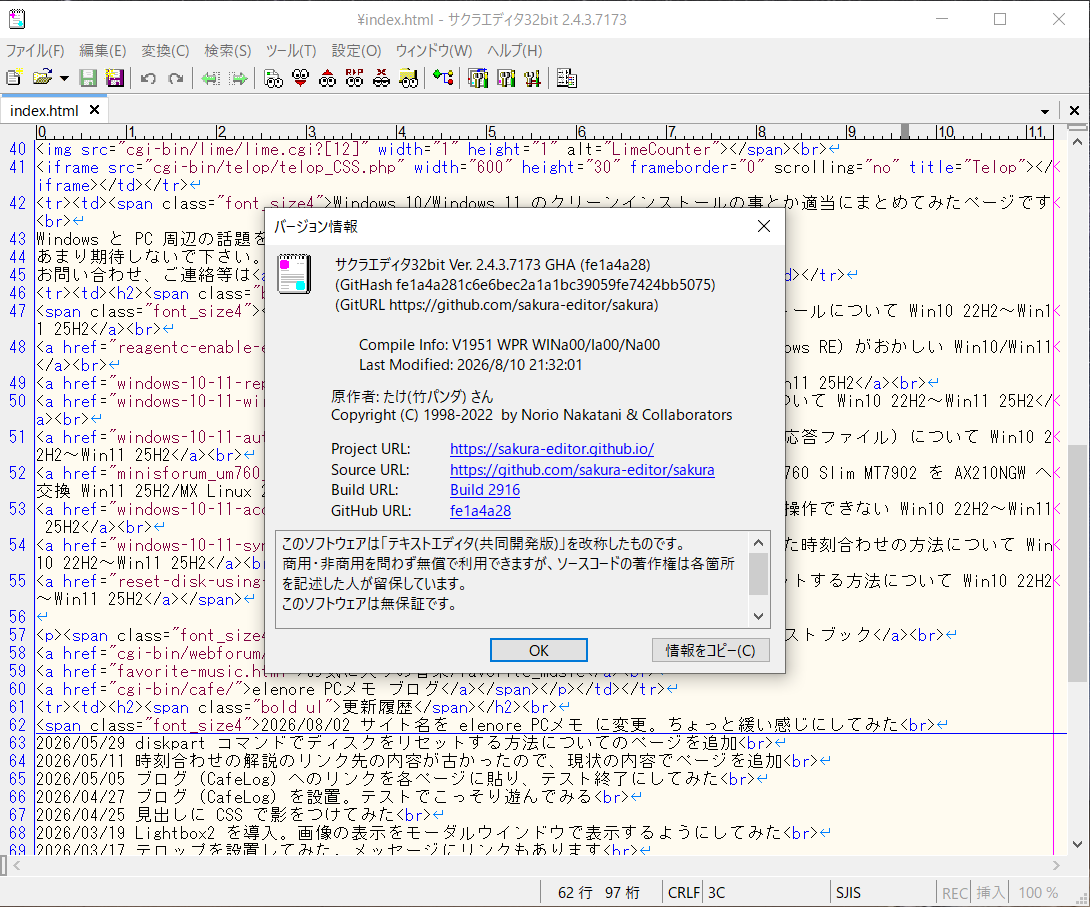Viewport: 1090px width, 907px height.
Task: Open the Build 2916 link
Action: (485, 490)
